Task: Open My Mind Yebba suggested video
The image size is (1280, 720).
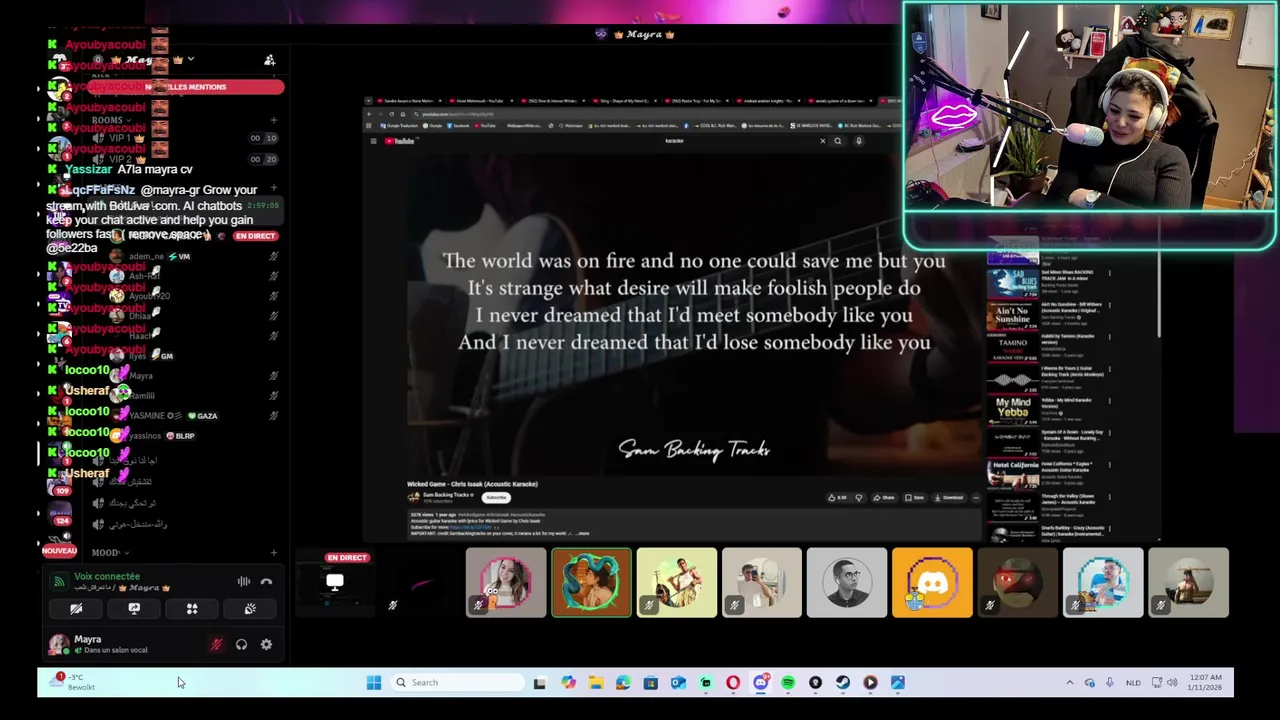Action: coord(1013,412)
